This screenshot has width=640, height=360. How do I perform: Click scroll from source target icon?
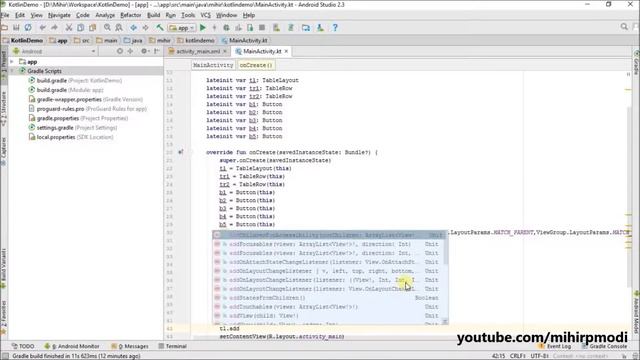click(120, 51)
